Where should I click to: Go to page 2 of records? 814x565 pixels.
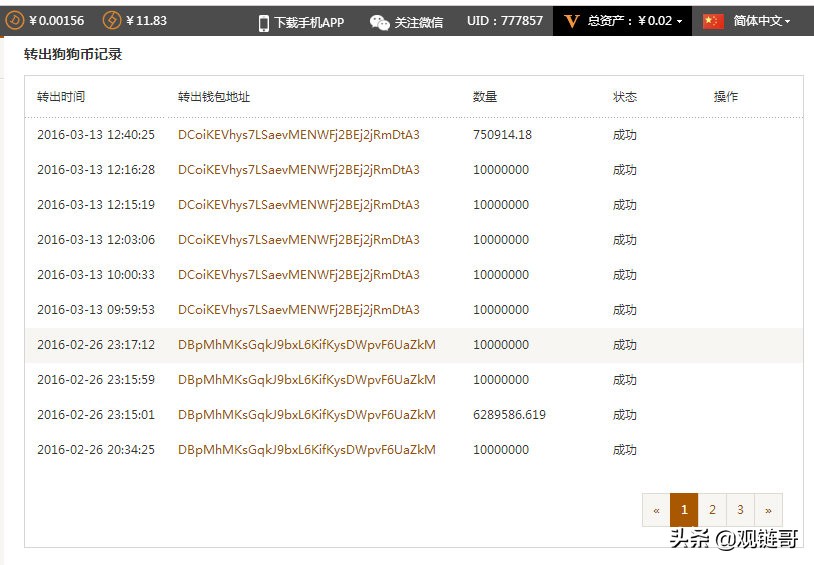tap(712, 510)
